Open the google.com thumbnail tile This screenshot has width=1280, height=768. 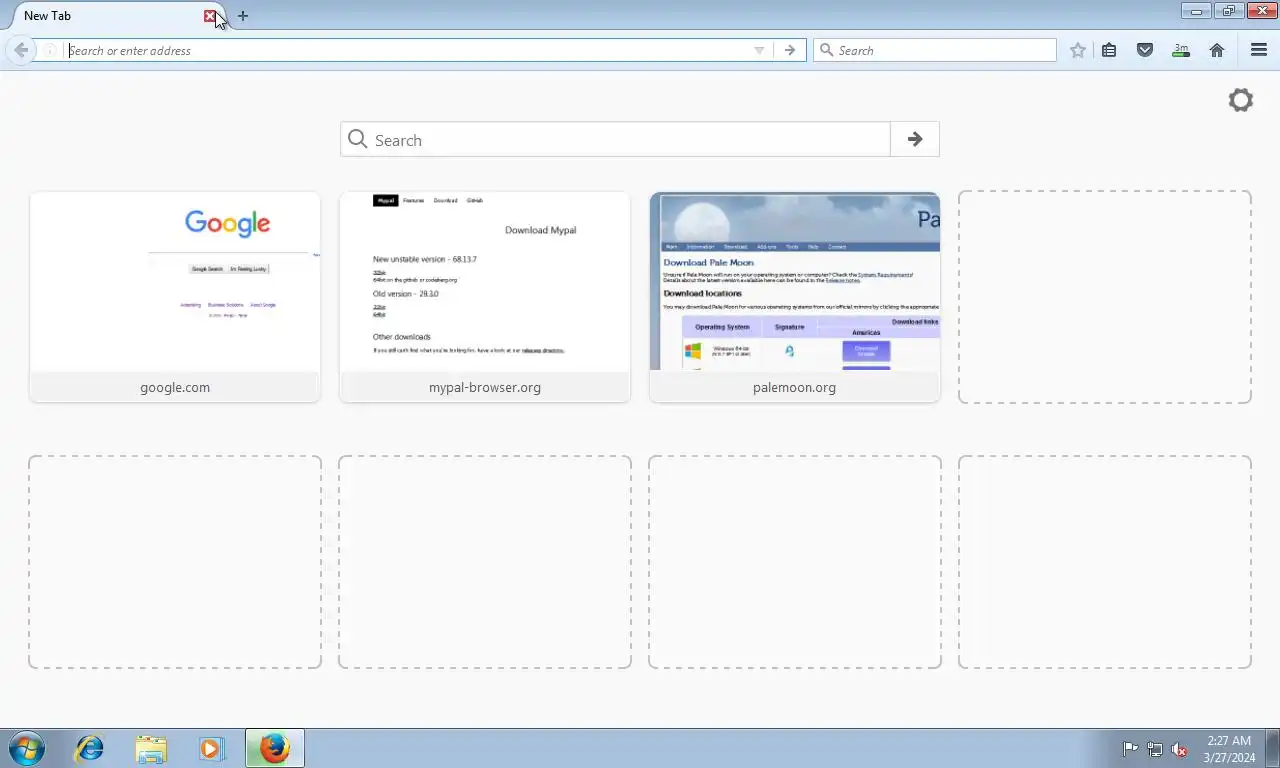(x=175, y=297)
